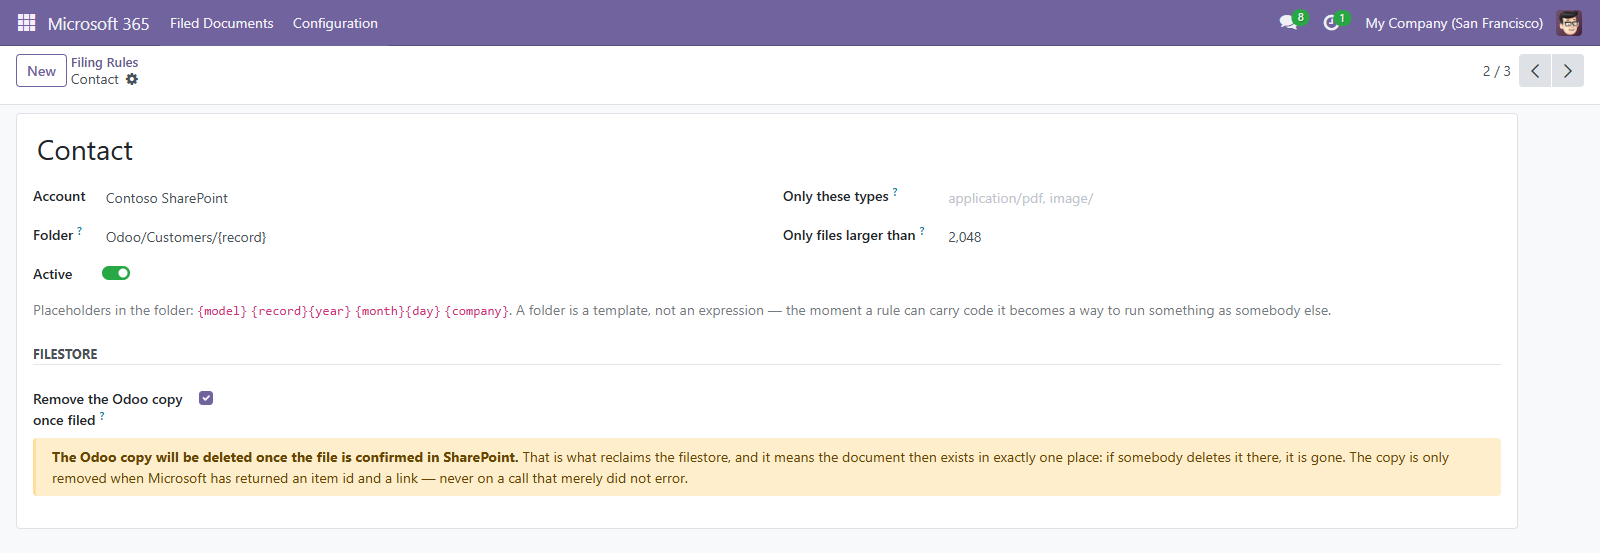1600x553 pixels.
Task: Click the Only these types input field
Action: click(x=1222, y=198)
